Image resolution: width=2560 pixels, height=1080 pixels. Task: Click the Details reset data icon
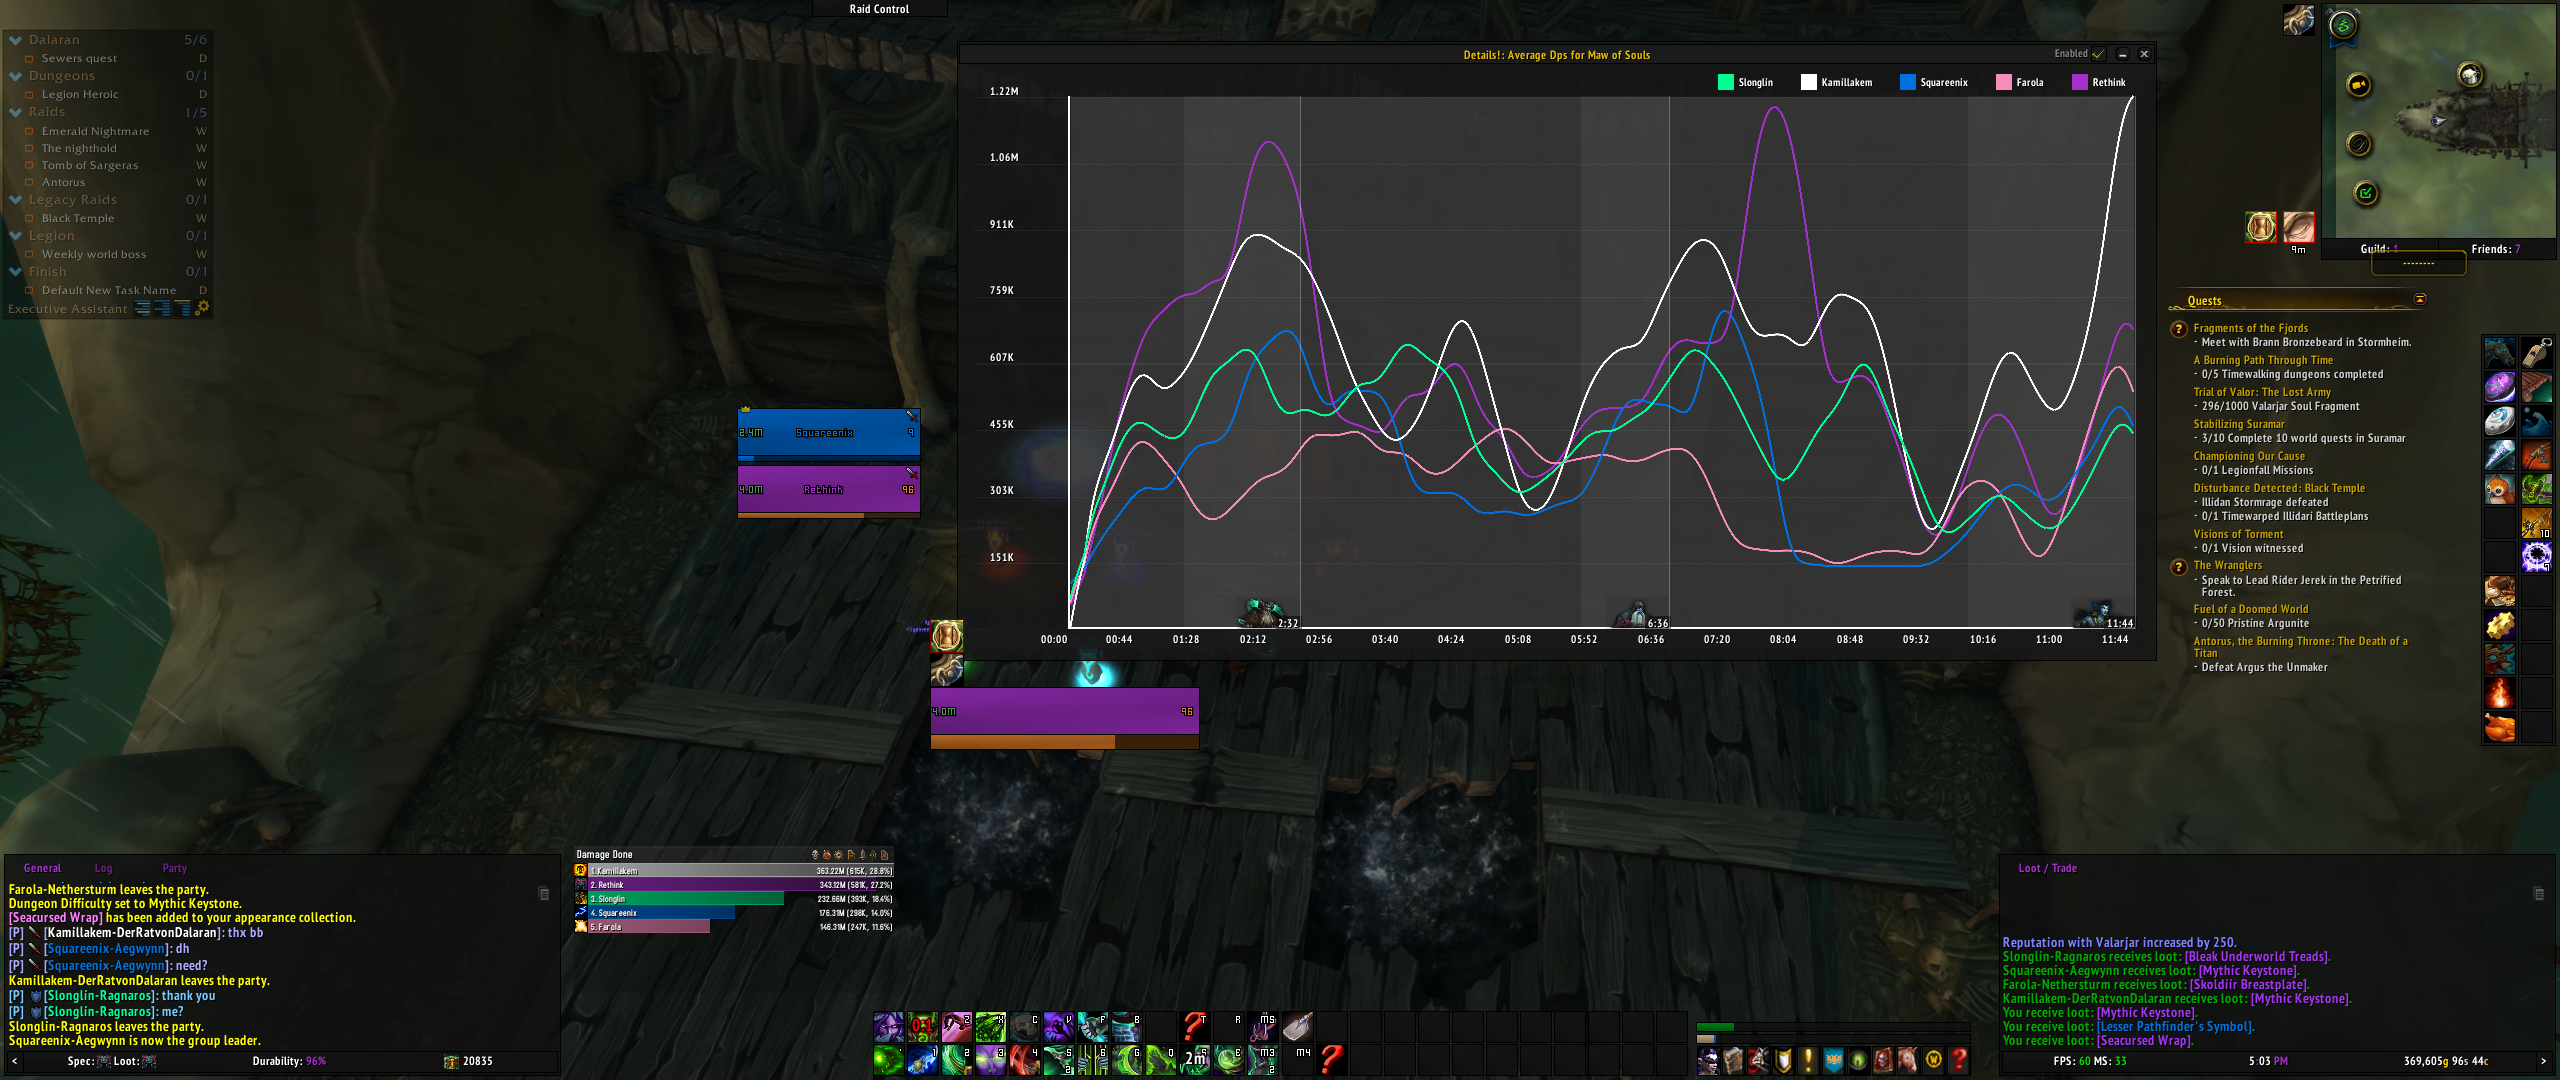pyautogui.click(x=884, y=855)
